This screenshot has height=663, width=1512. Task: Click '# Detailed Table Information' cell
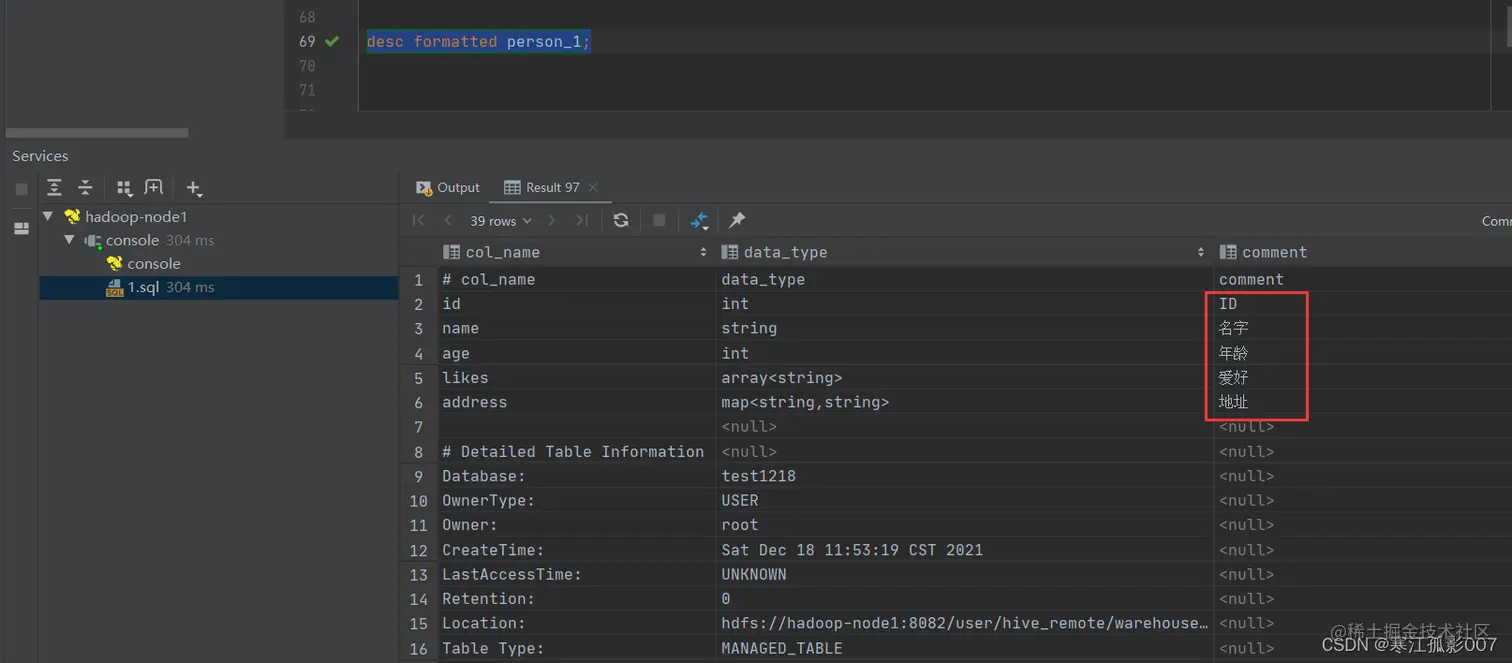[x=576, y=451]
